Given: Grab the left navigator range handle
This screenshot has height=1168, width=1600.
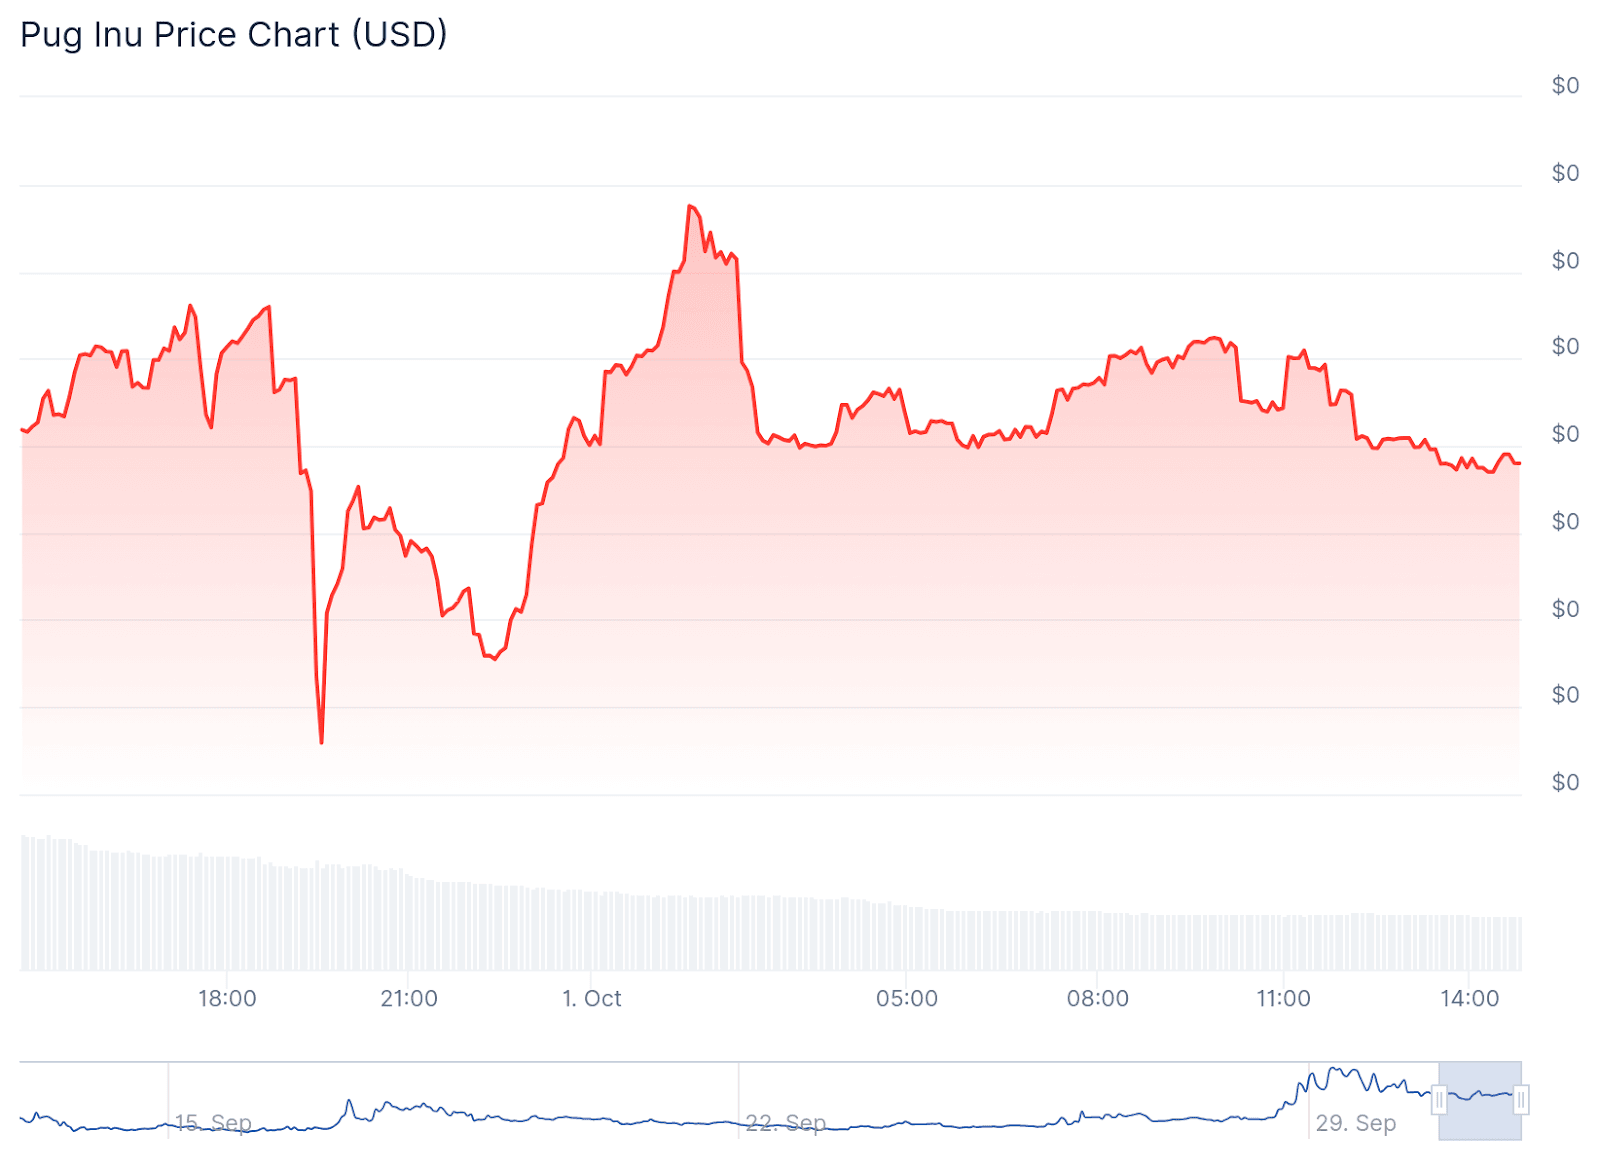Looking at the screenshot, I should [1439, 1100].
